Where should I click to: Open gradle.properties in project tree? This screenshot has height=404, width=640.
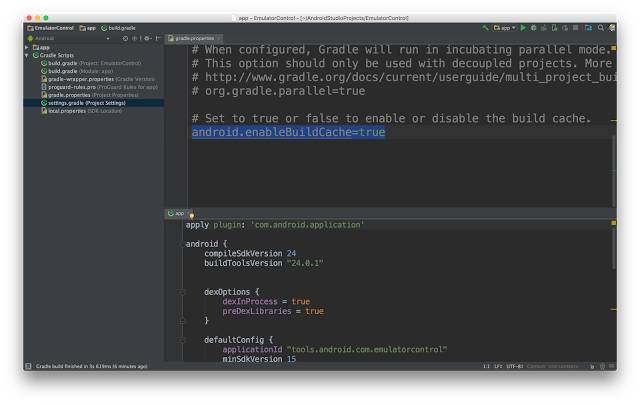coord(90,95)
